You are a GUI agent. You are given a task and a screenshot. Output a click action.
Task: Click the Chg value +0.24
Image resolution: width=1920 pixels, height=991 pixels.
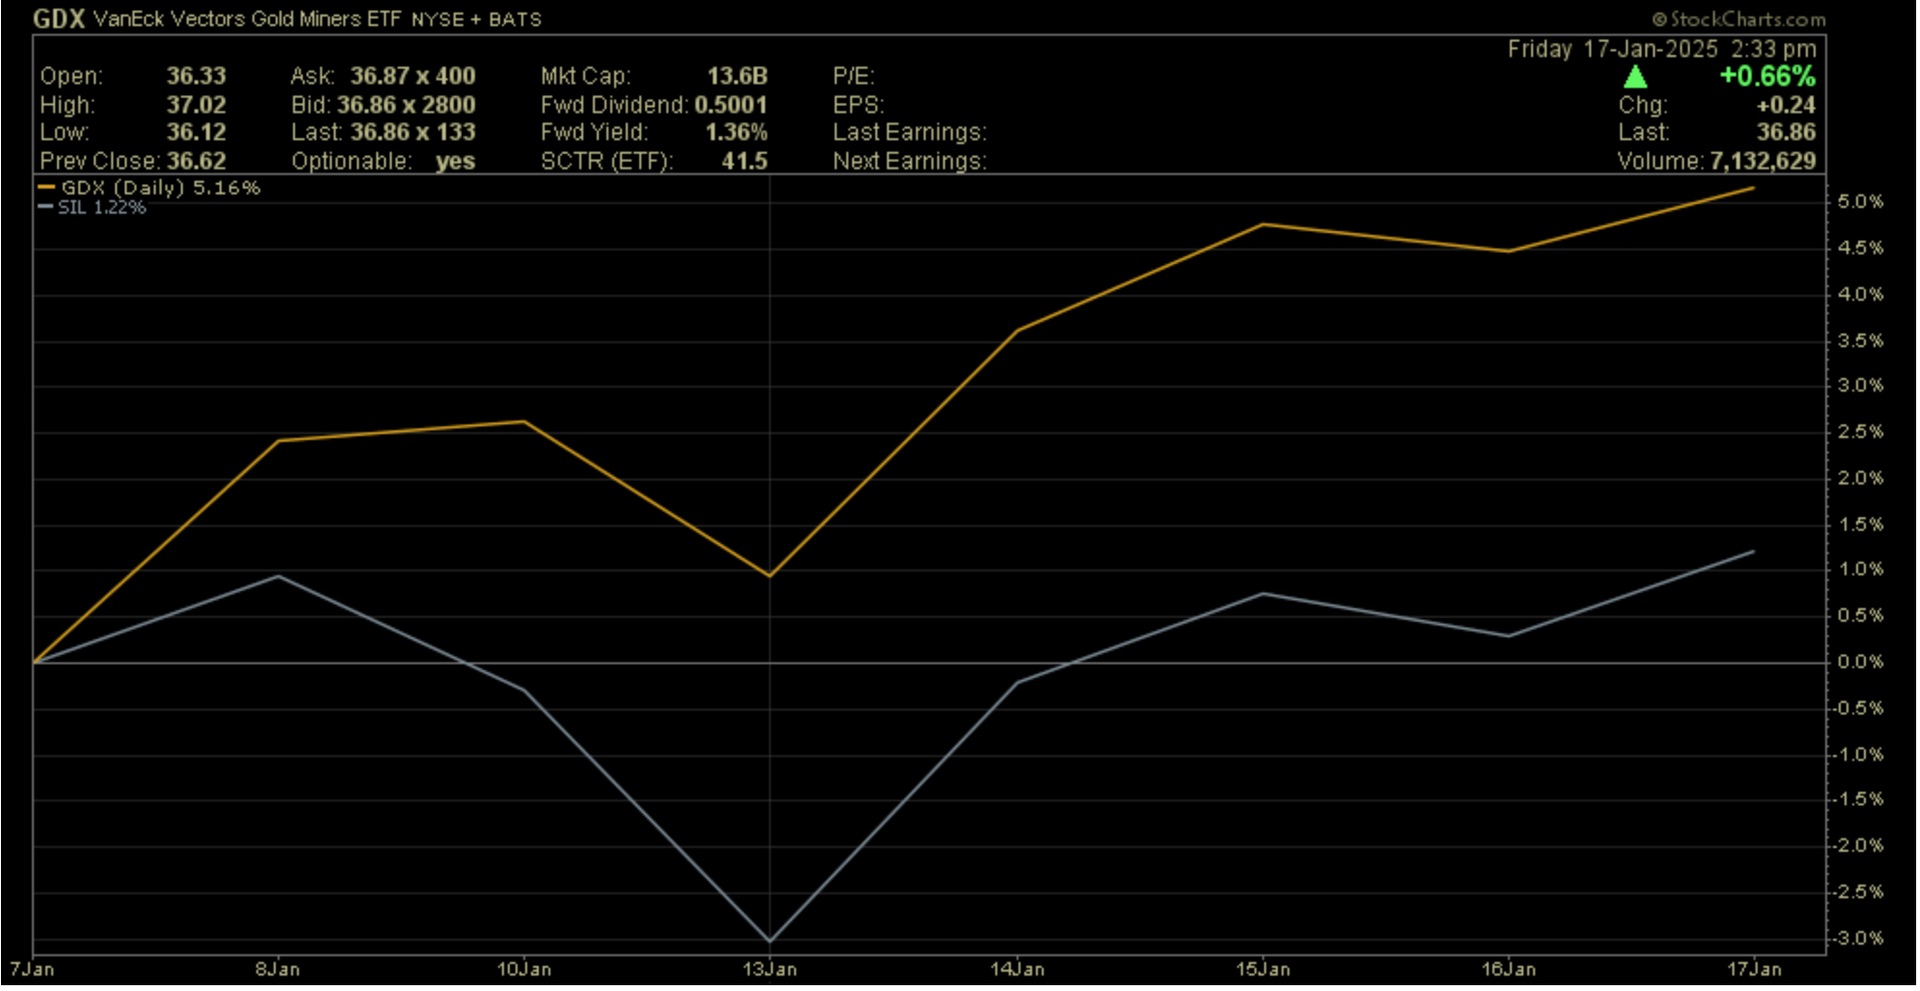1786,105
